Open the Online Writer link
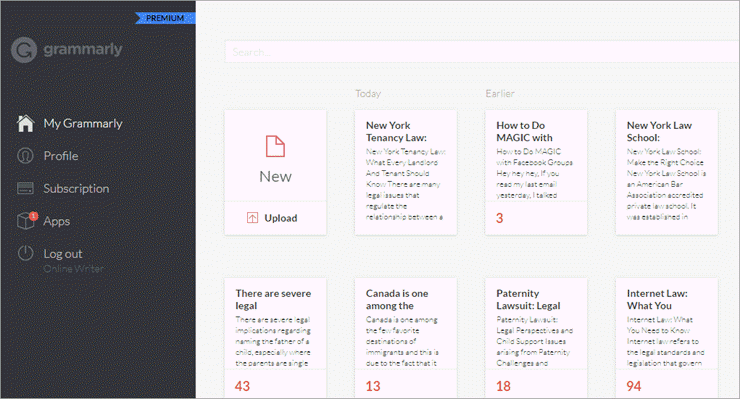Viewport: 740px width, 399px height. [x=74, y=269]
